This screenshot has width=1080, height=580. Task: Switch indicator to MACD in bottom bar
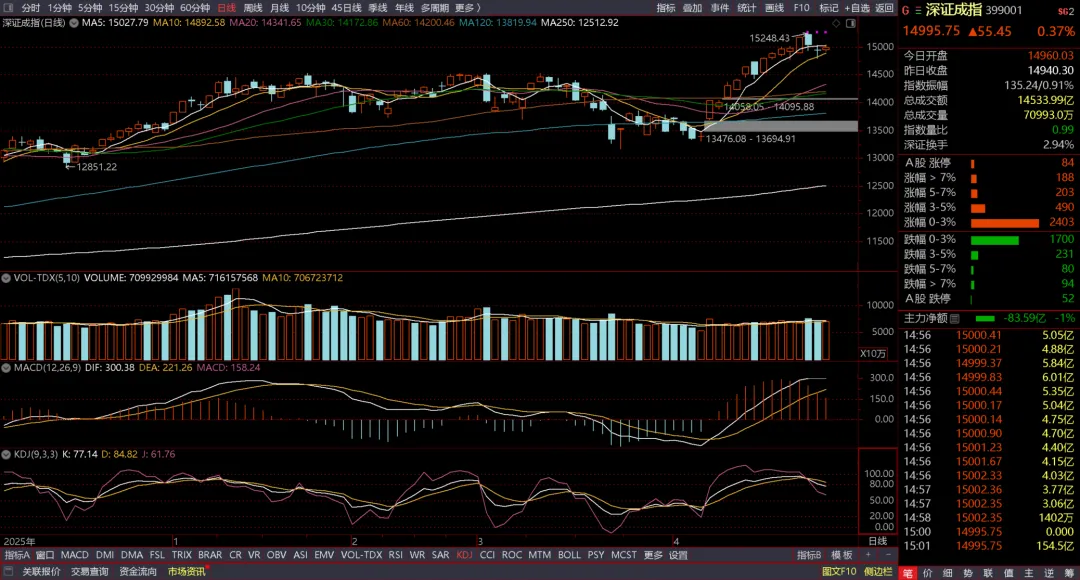(74, 555)
